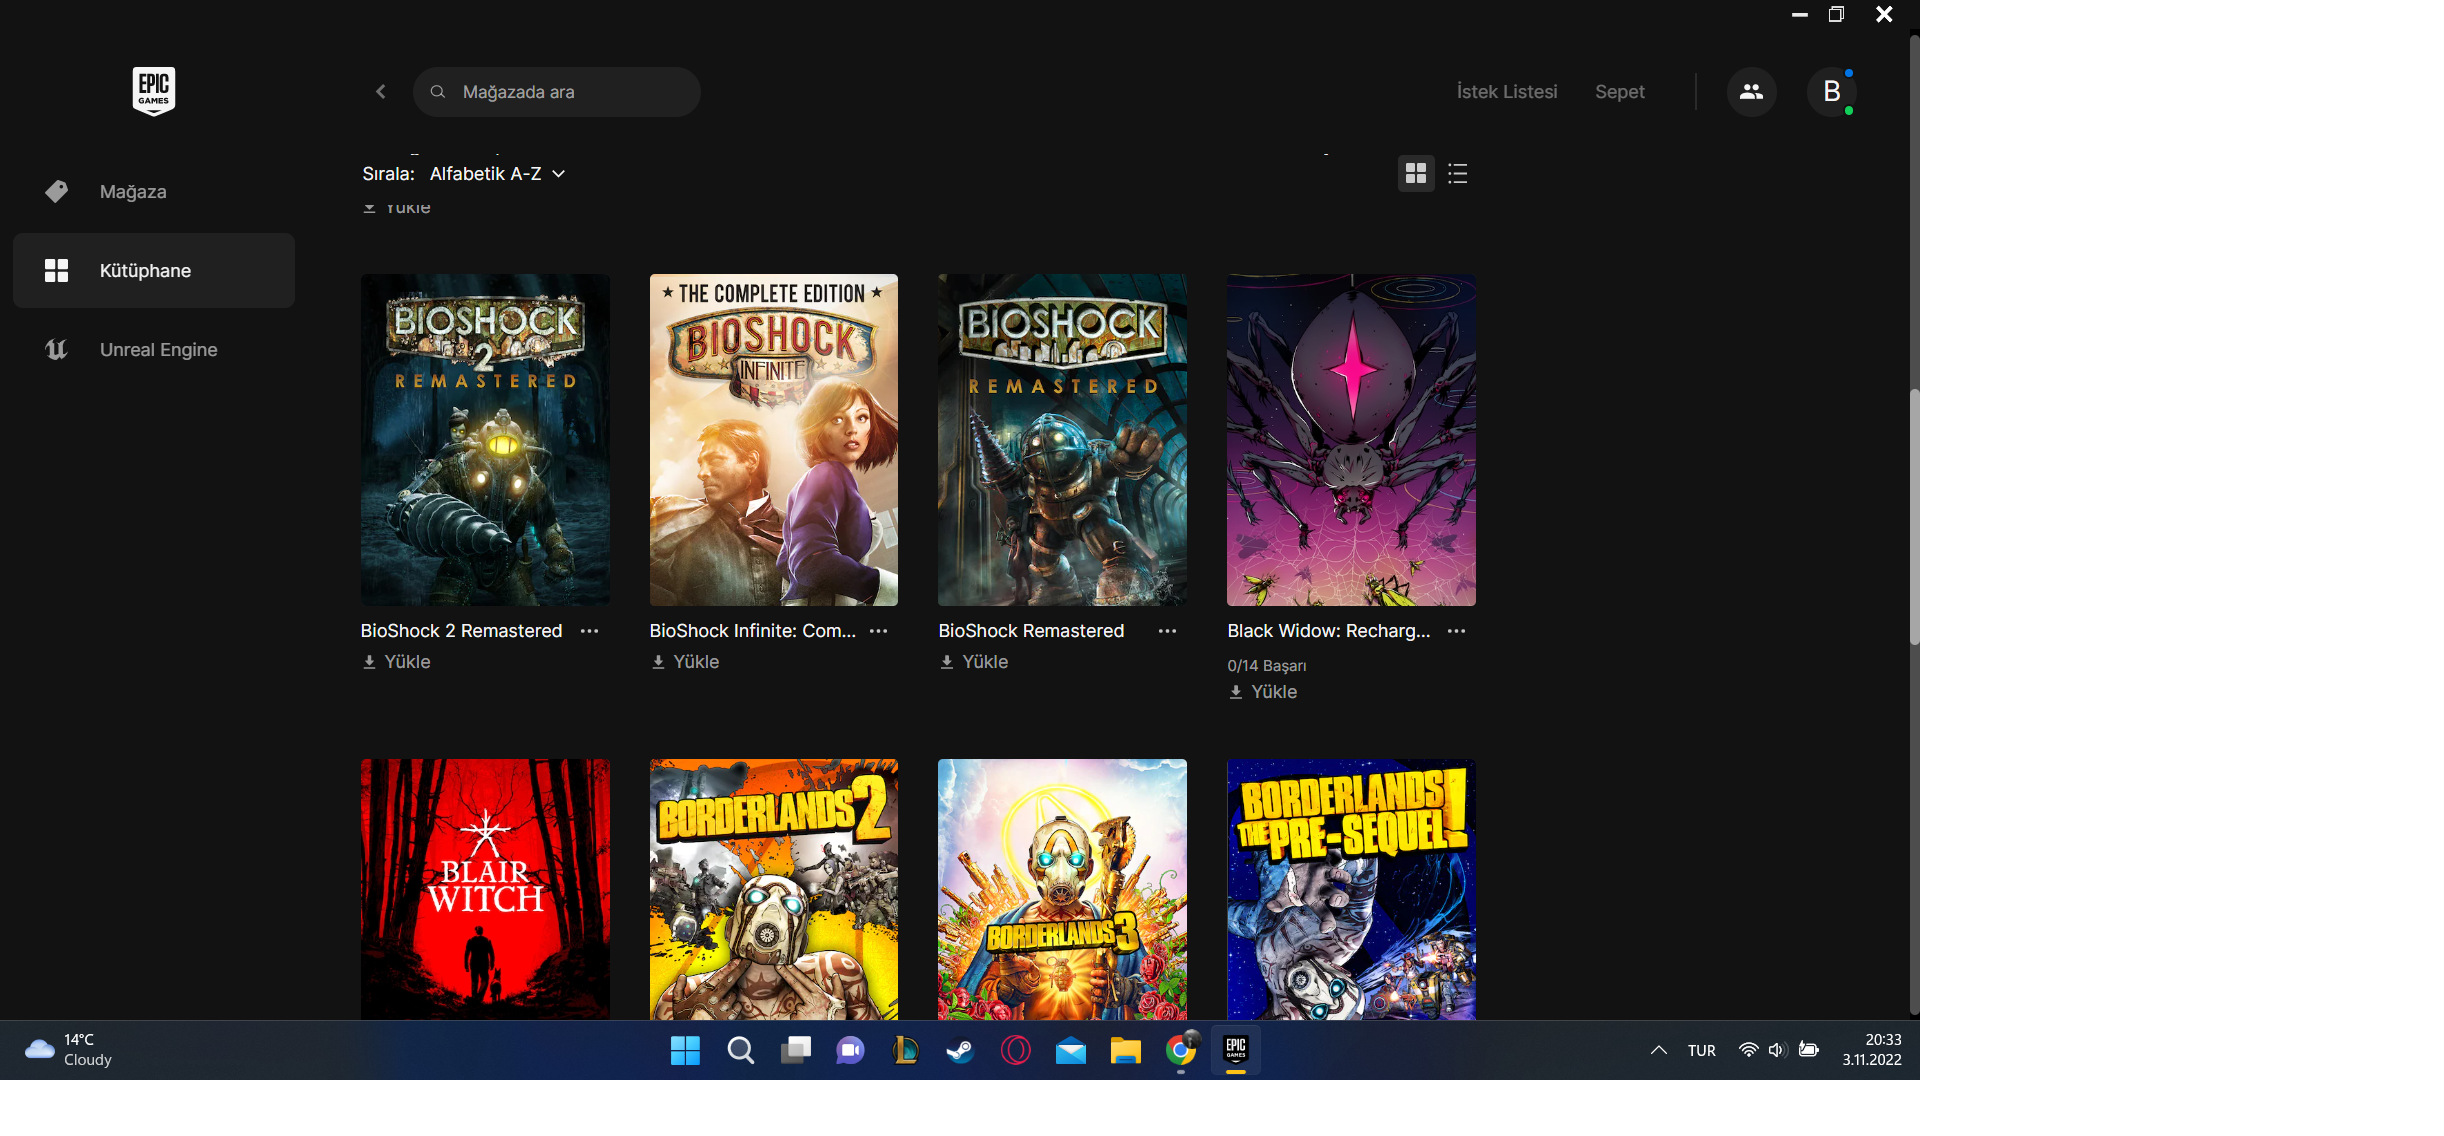Screen dimensions: 2444x1136
Task: Switch to grid view
Action: (1415, 174)
